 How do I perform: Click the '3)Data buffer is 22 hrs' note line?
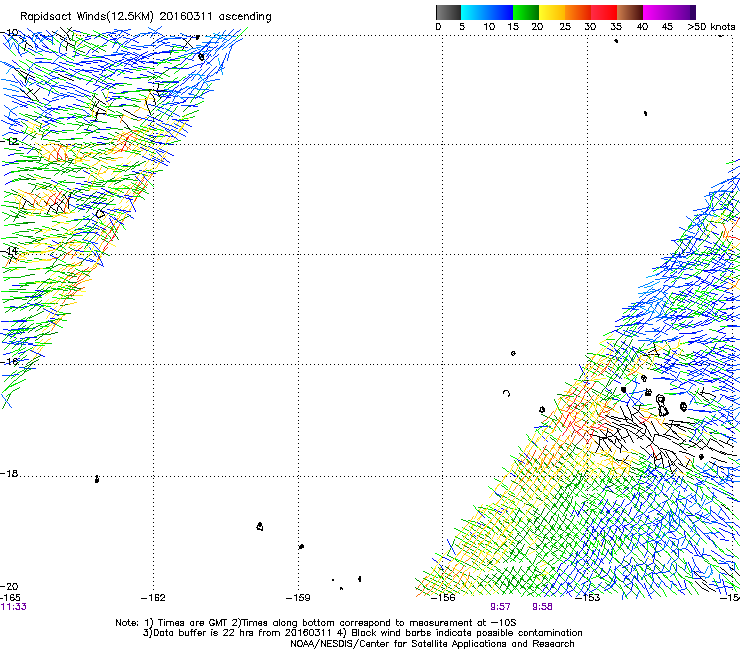[x=362, y=633]
